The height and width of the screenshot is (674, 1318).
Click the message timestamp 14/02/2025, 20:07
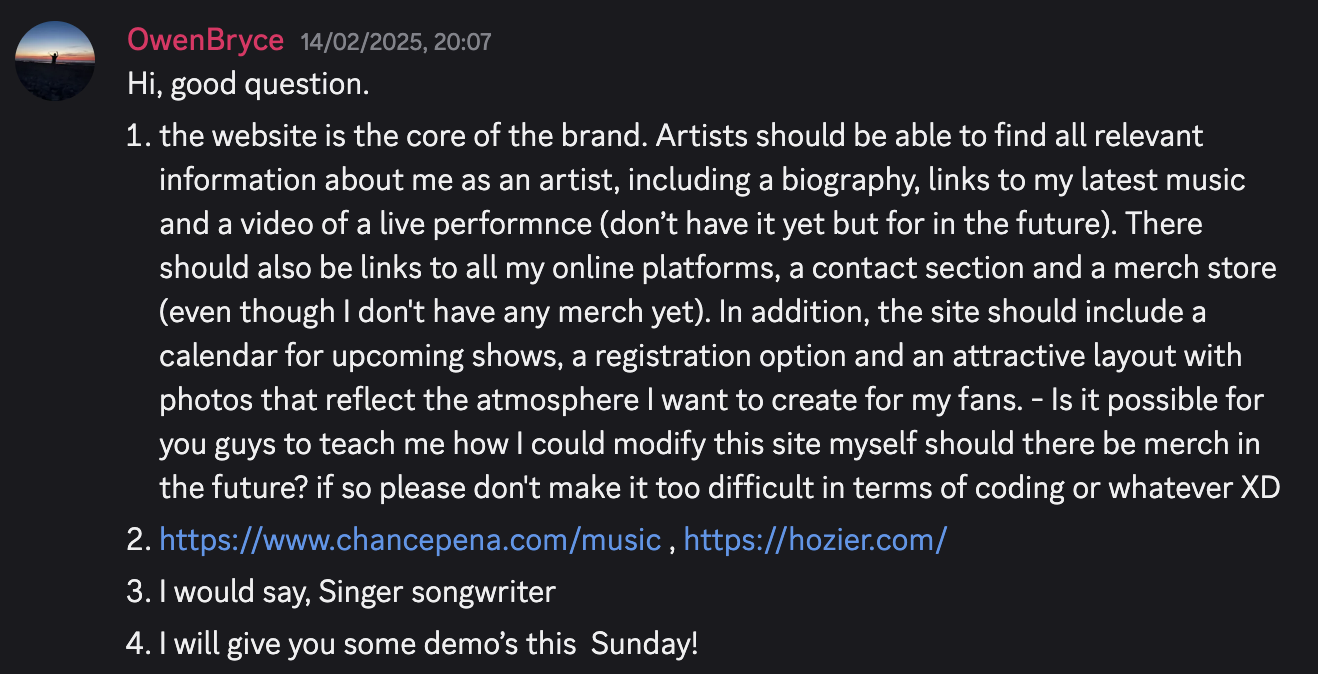395,42
